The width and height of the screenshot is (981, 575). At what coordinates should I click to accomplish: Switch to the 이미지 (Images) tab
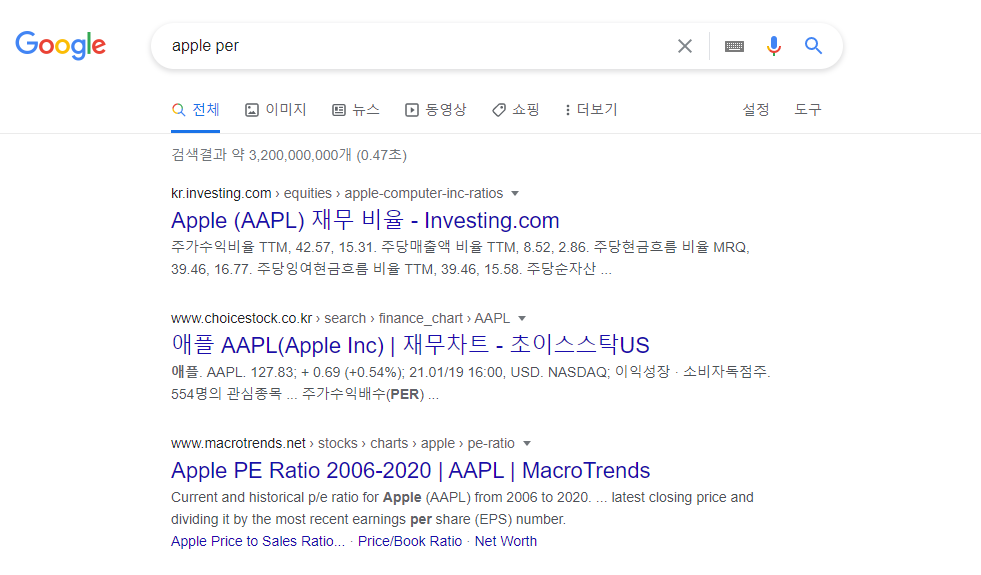pyautogui.click(x=275, y=110)
